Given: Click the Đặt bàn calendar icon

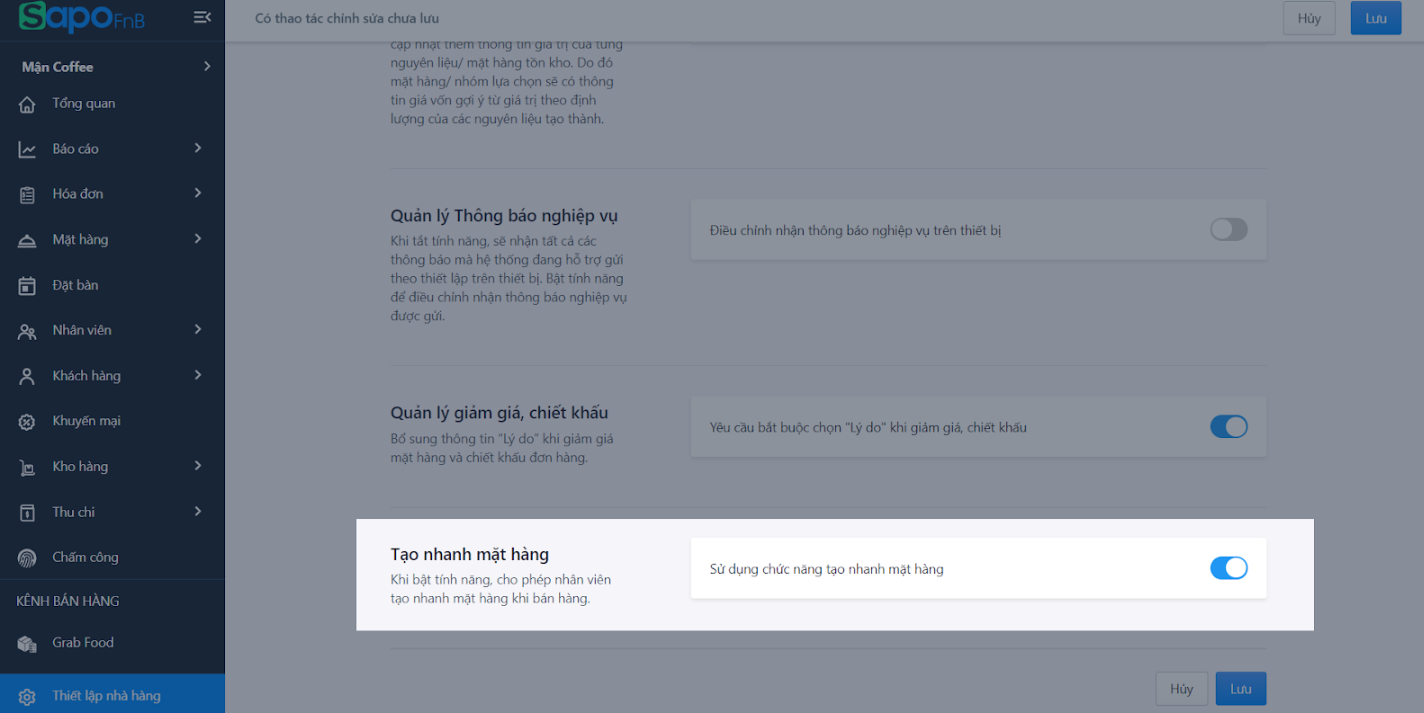Looking at the screenshot, I should [x=27, y=286].
